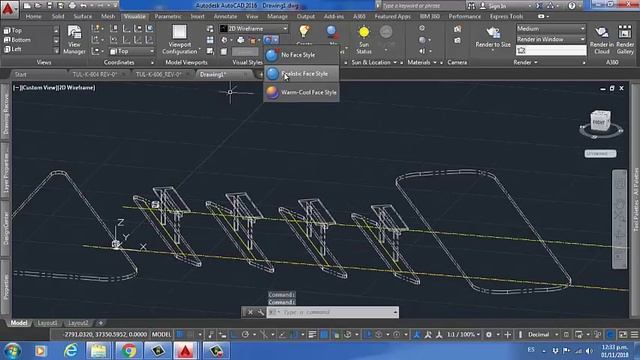Open the Home ribbon tab
This screenshot has height=360, width=640.
(x=33, y=17)
